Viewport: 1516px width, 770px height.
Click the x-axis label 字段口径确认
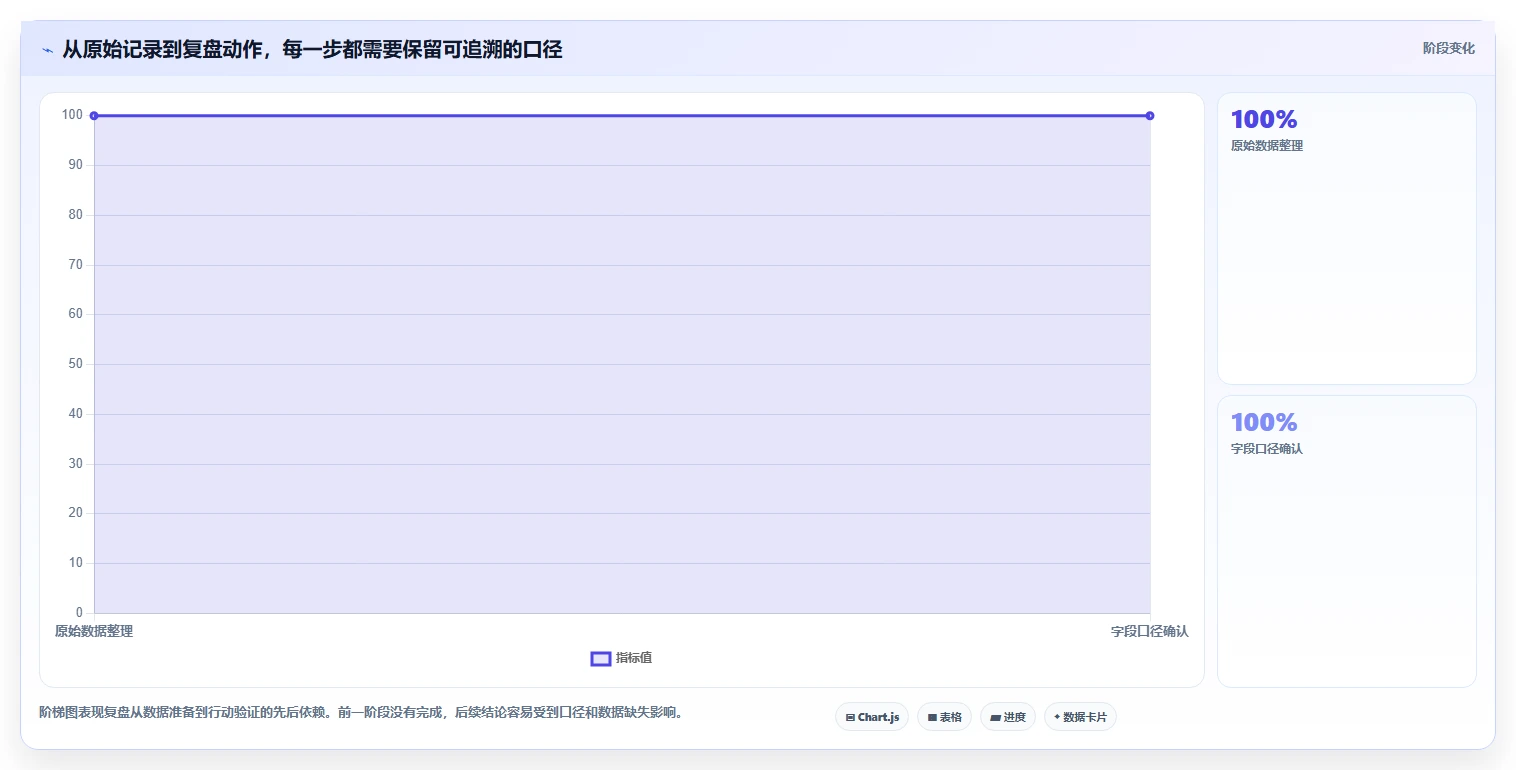pyautogui.click(x=1150, y=632)
